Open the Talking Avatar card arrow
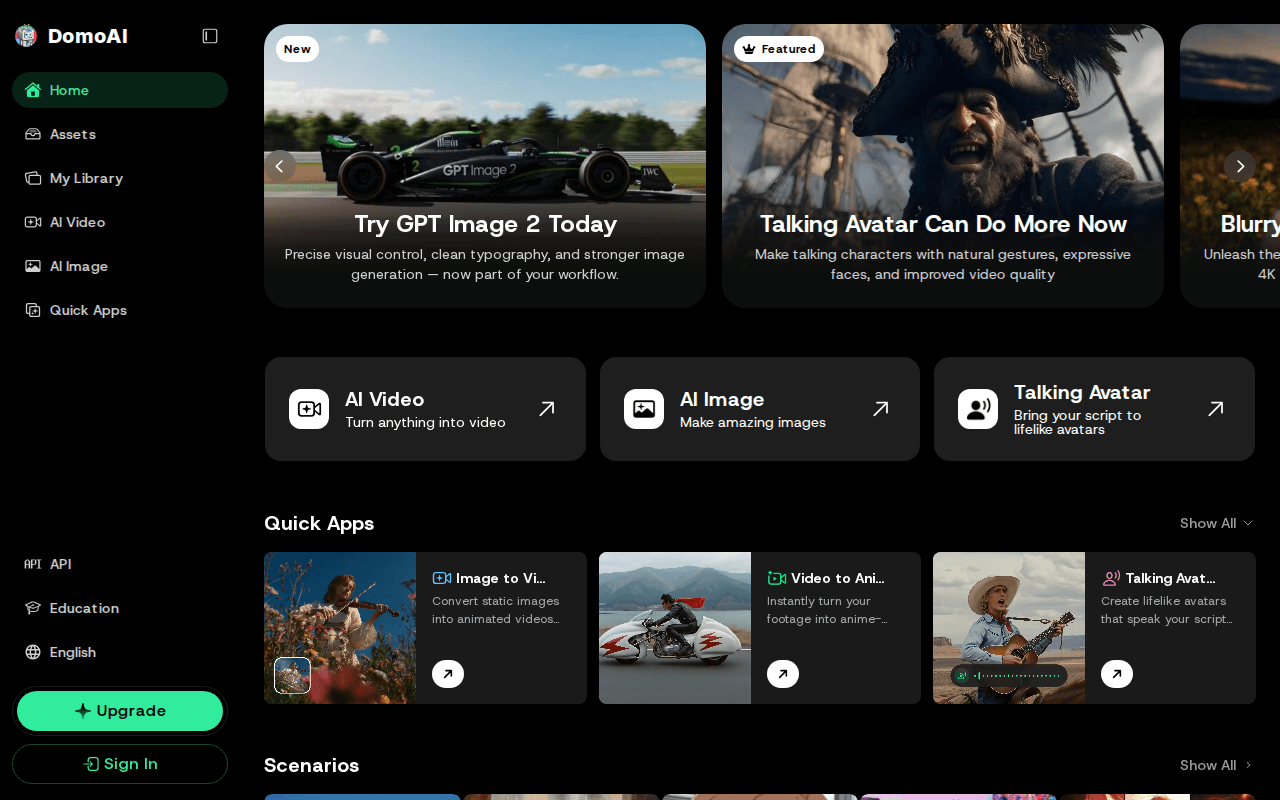 [1216, 408]
